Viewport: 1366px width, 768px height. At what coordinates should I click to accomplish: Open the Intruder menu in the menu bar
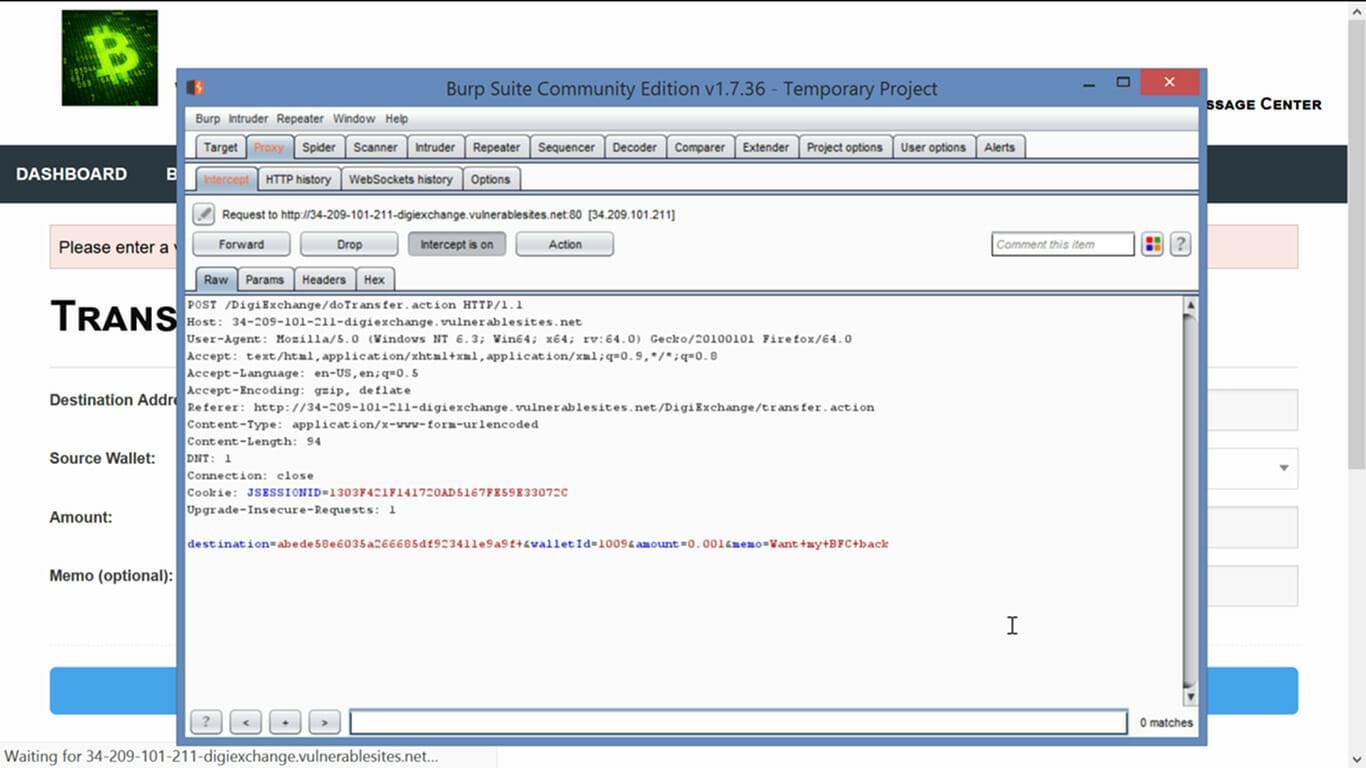click(248, 118)
